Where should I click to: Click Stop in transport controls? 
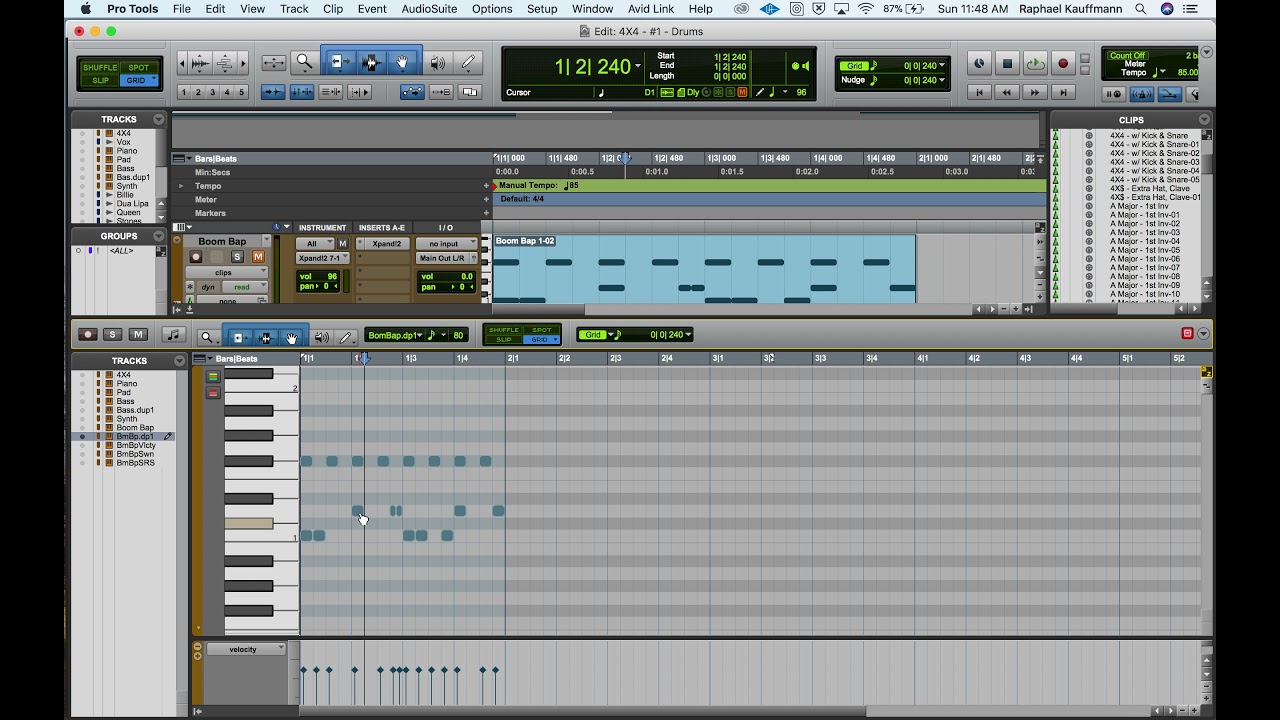pyautogui.click(x=1007, y=64)
